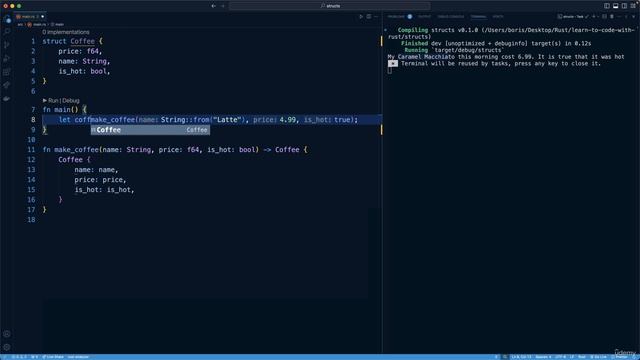The width and height of the screenshot is (640, 360).
Task: Click the line and column status bar entry
Action: (522, 357)
